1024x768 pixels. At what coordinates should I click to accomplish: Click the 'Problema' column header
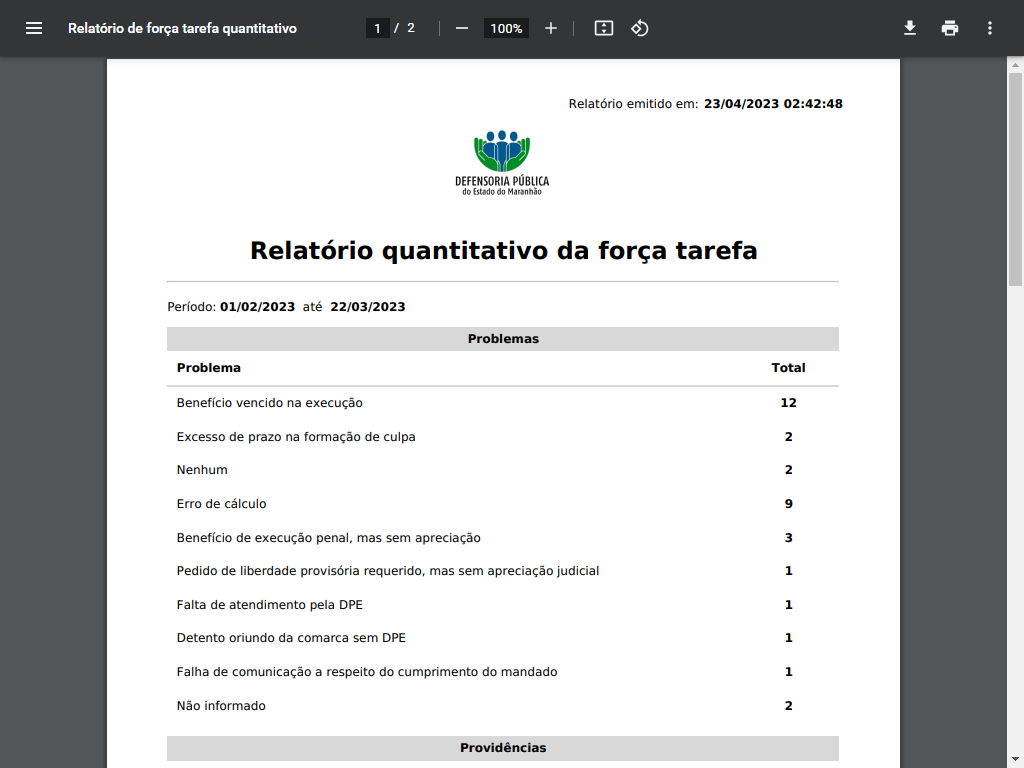(208, 368)
